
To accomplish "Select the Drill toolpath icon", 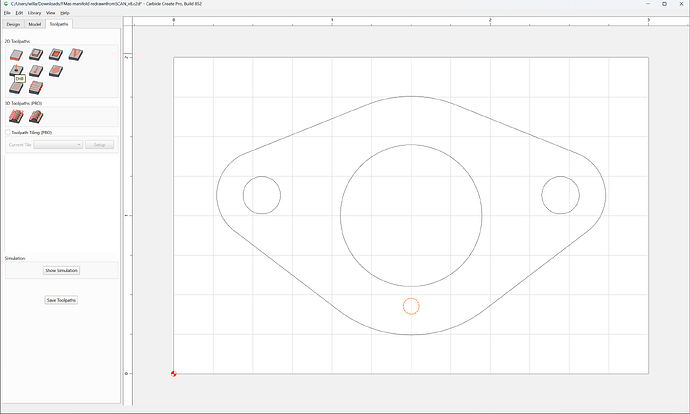I will coord(16,70).
